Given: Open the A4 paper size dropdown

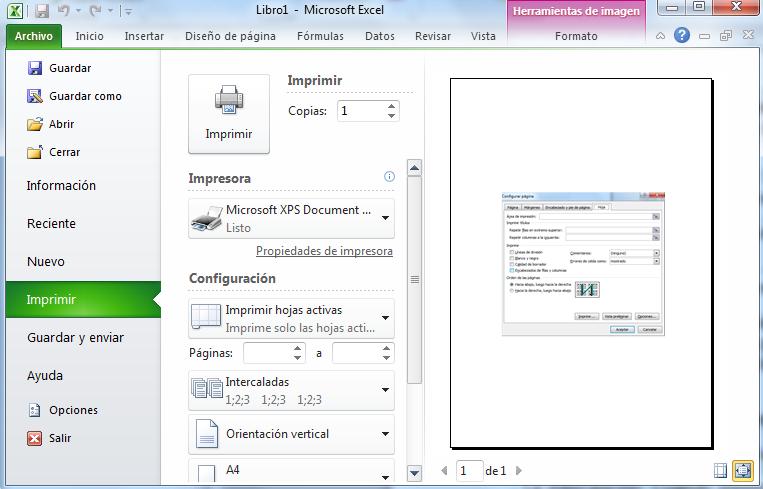Looking at the screenshot, I should (291, 471).
